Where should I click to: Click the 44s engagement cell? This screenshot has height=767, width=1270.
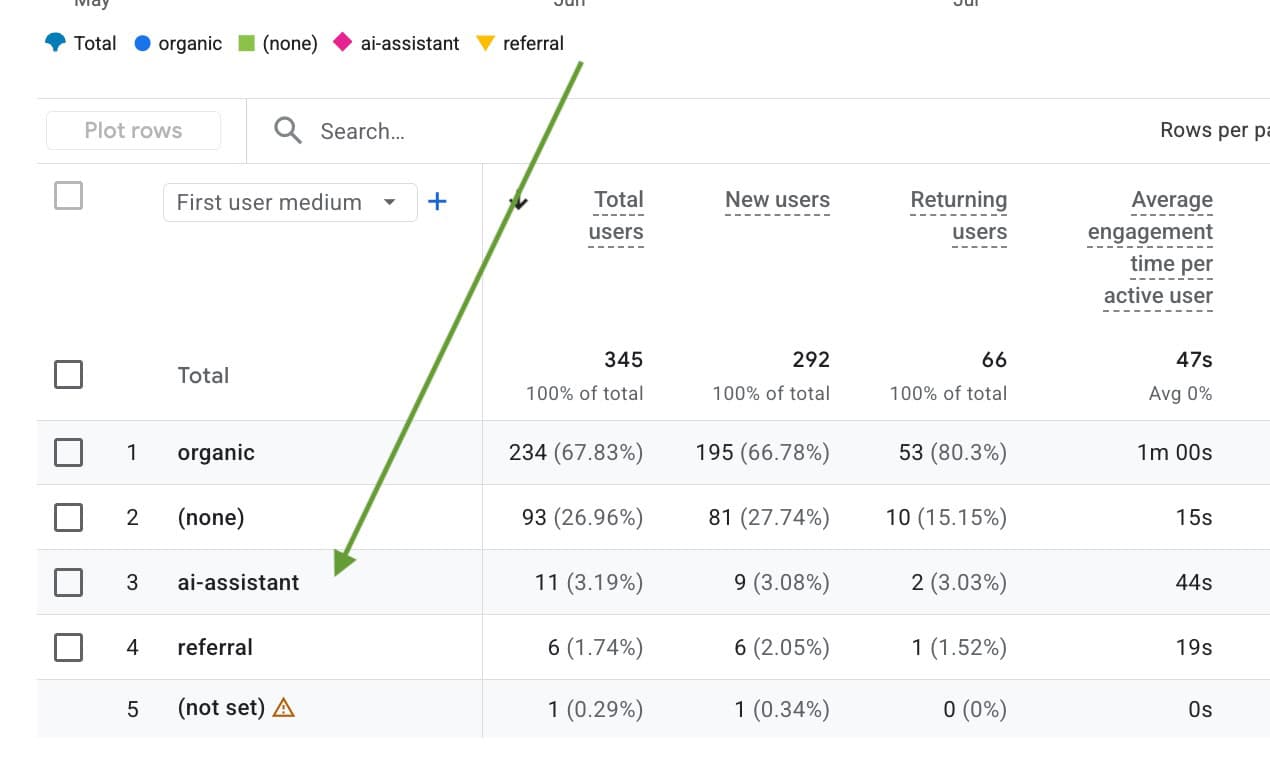[1194, 582]
